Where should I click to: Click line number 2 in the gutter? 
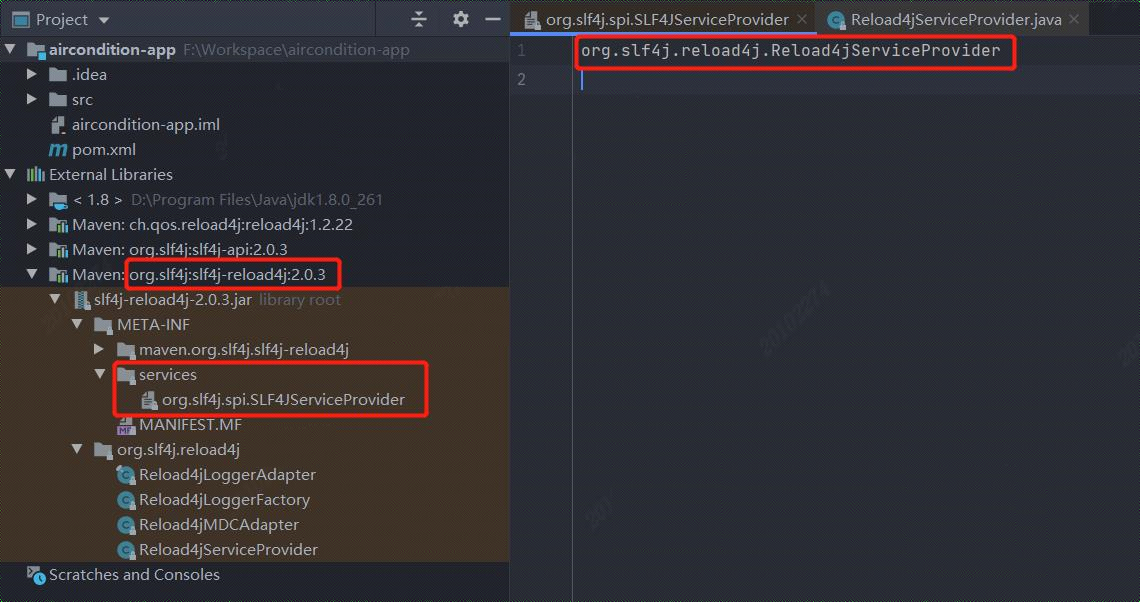click(x=521, y=79)
